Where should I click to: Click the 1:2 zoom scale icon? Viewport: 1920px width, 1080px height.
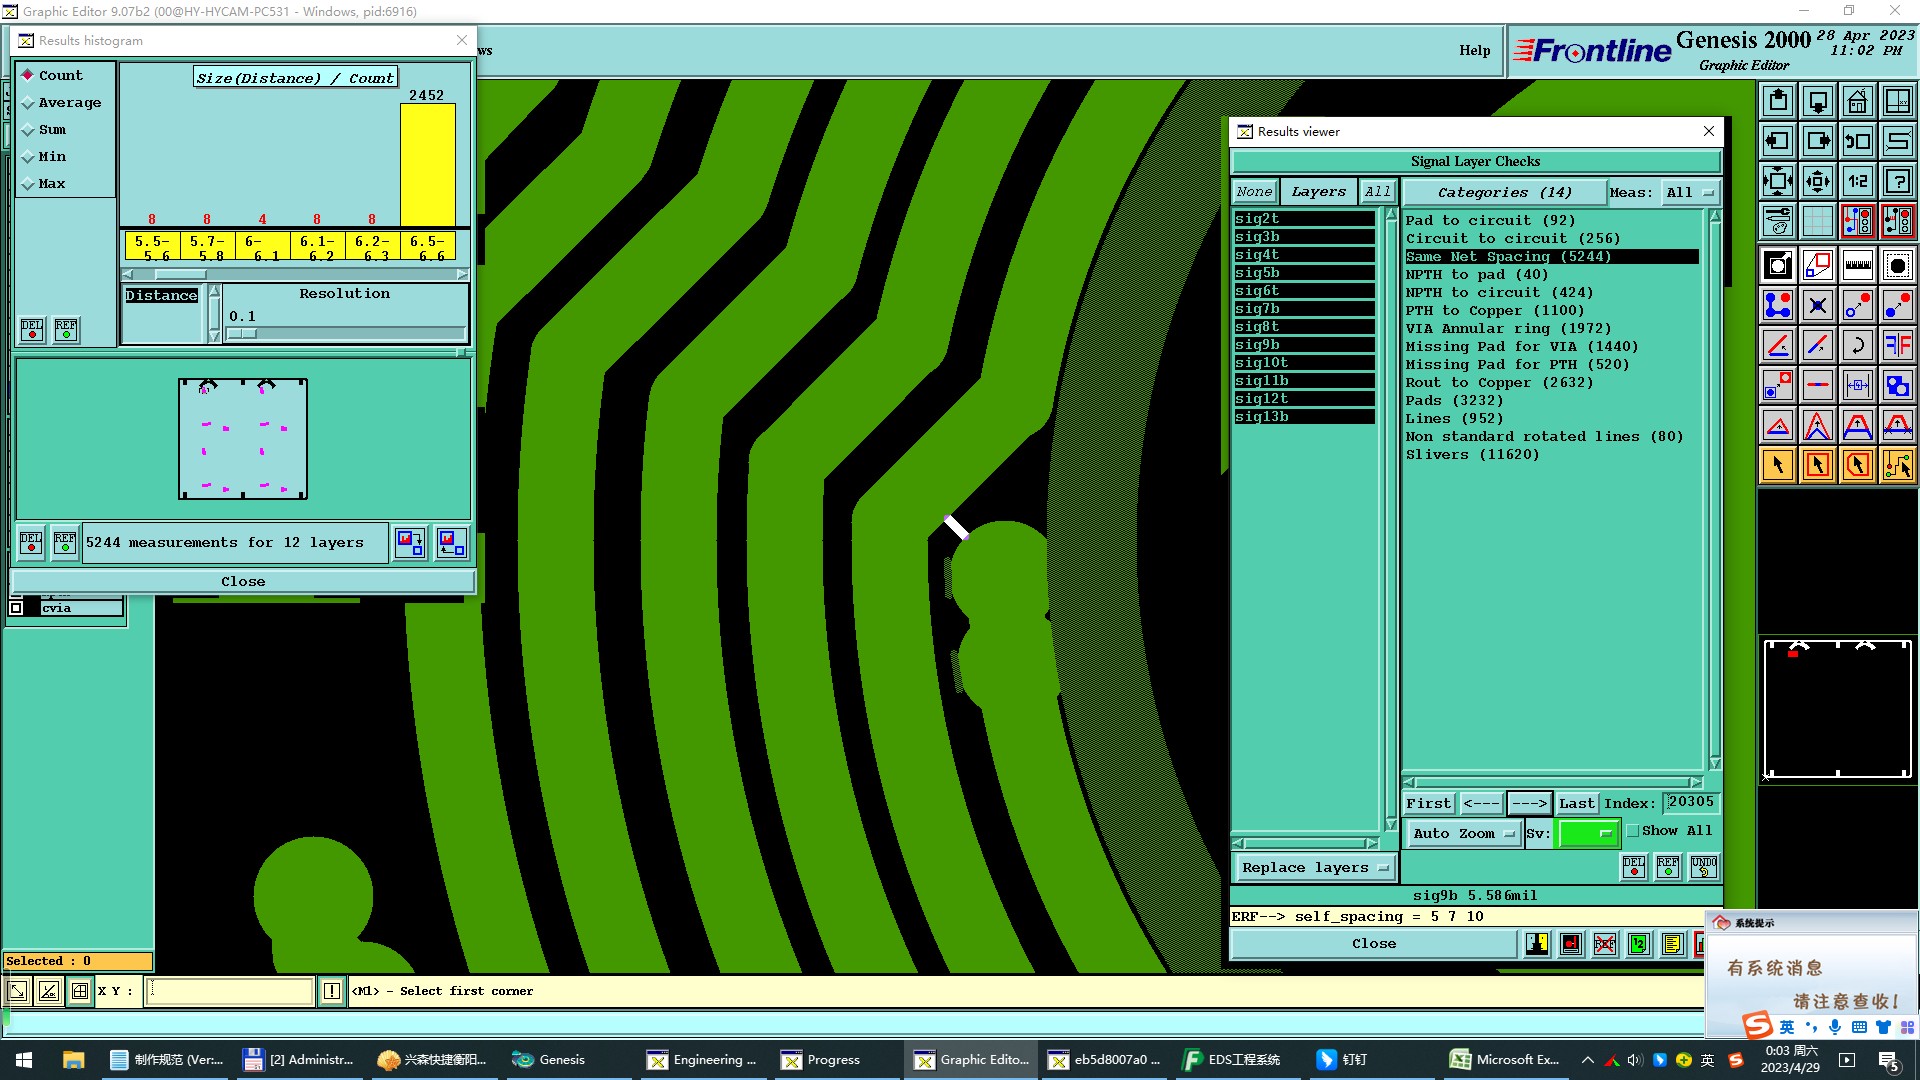point(1857,181)
